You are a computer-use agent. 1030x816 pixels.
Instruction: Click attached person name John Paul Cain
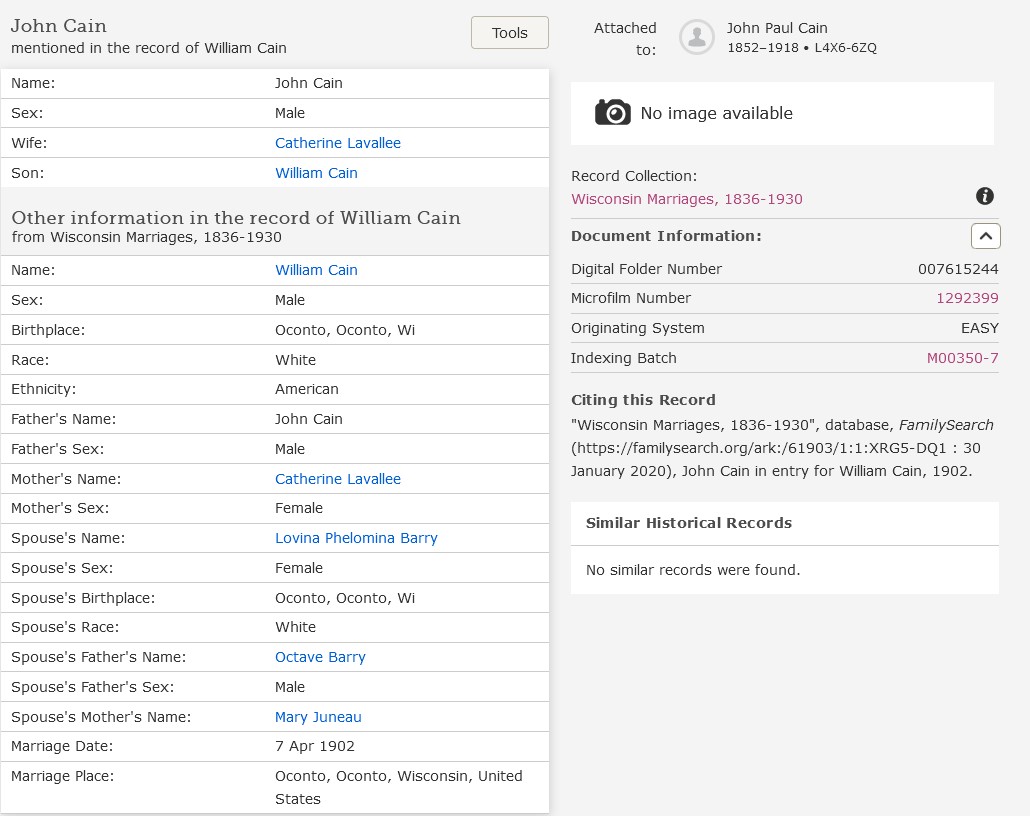pos(776,28)
